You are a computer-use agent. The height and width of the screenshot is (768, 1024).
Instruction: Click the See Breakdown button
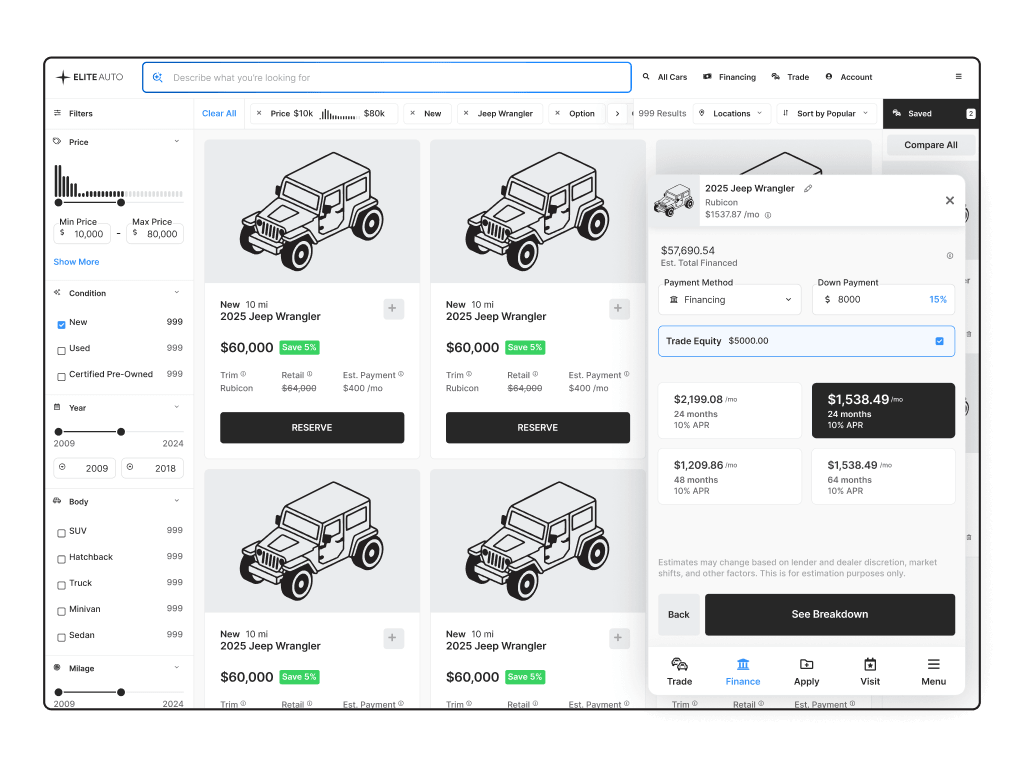(829, 615)
